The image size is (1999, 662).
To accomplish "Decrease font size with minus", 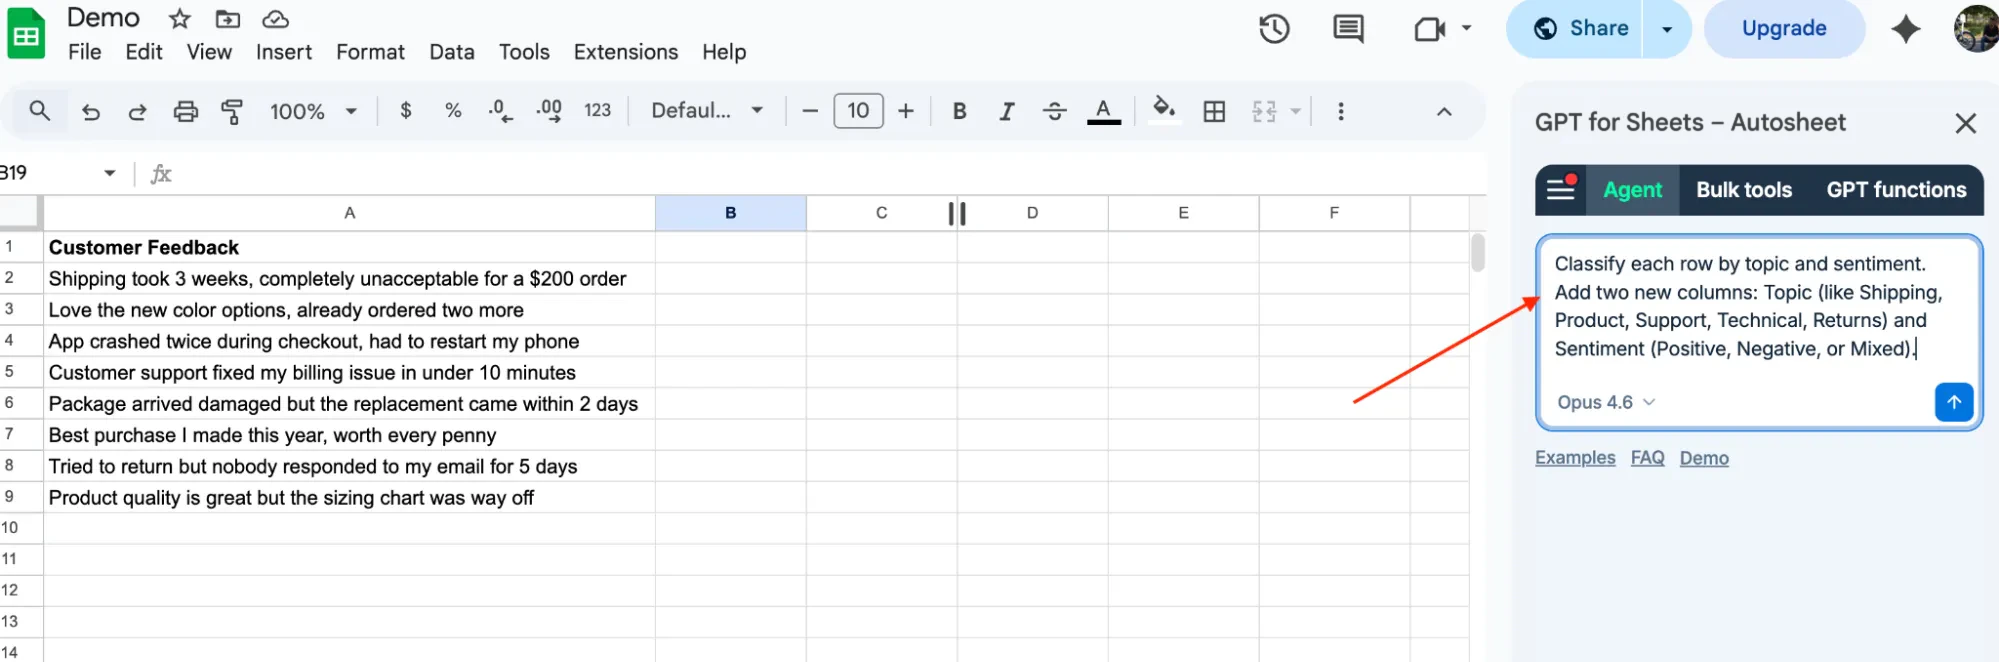I will (811, 110).
